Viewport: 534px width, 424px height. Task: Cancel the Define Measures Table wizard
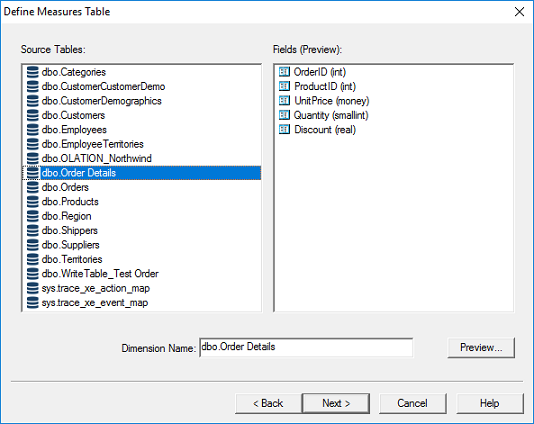click(412, 404)
